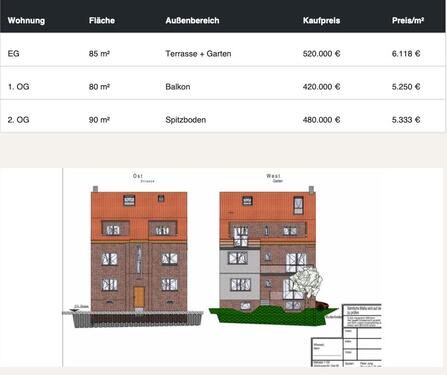The width and height of the screenshot is (447, 375).
Task: Click the 5.333 € price per m²
Action: point(406,120)
